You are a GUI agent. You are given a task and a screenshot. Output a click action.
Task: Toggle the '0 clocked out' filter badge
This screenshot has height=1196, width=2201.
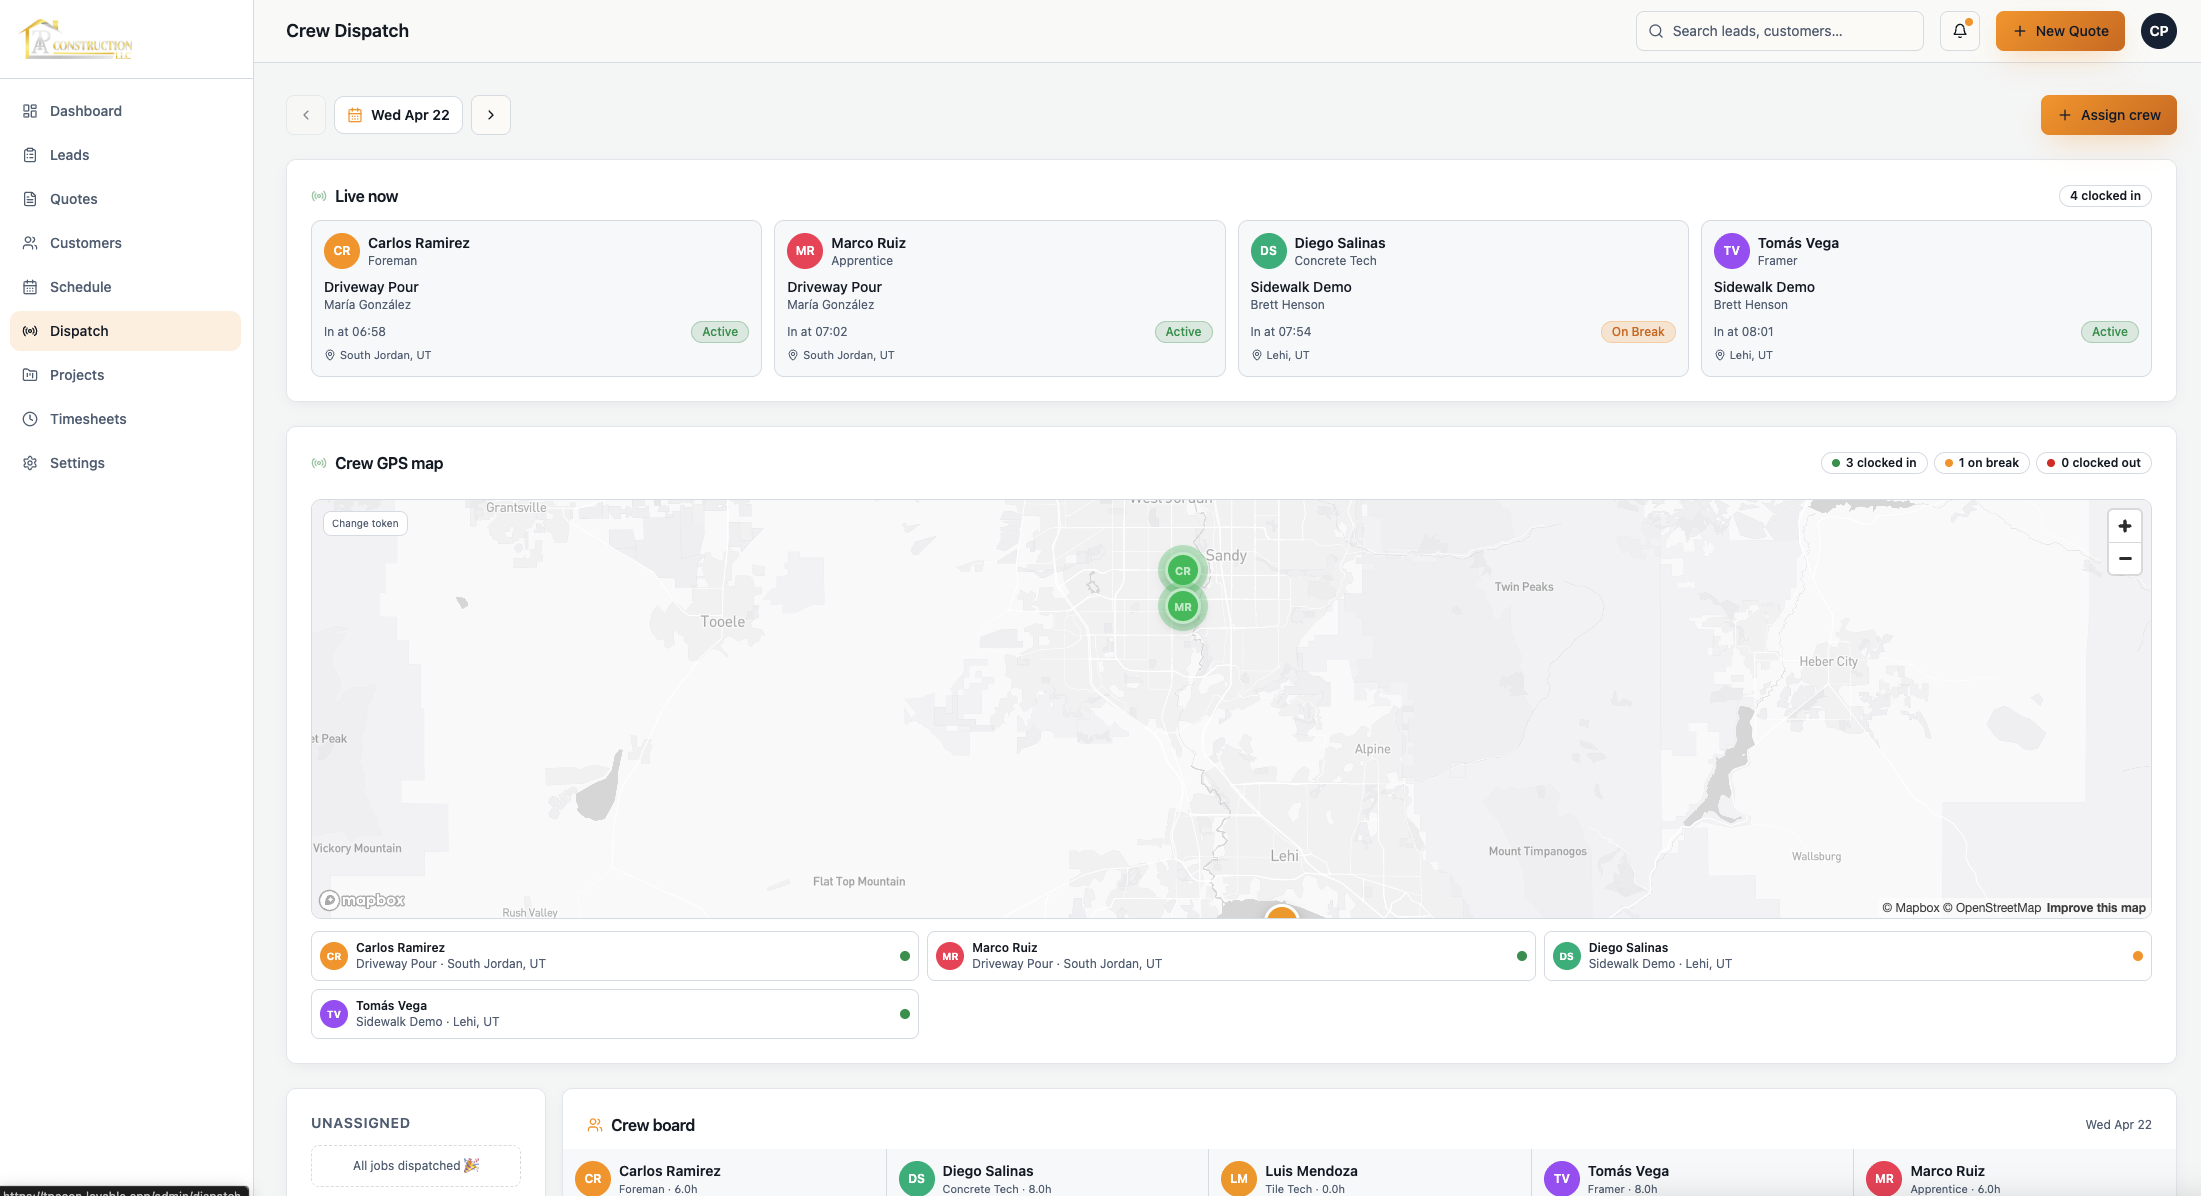click(x=2093, y=462)
